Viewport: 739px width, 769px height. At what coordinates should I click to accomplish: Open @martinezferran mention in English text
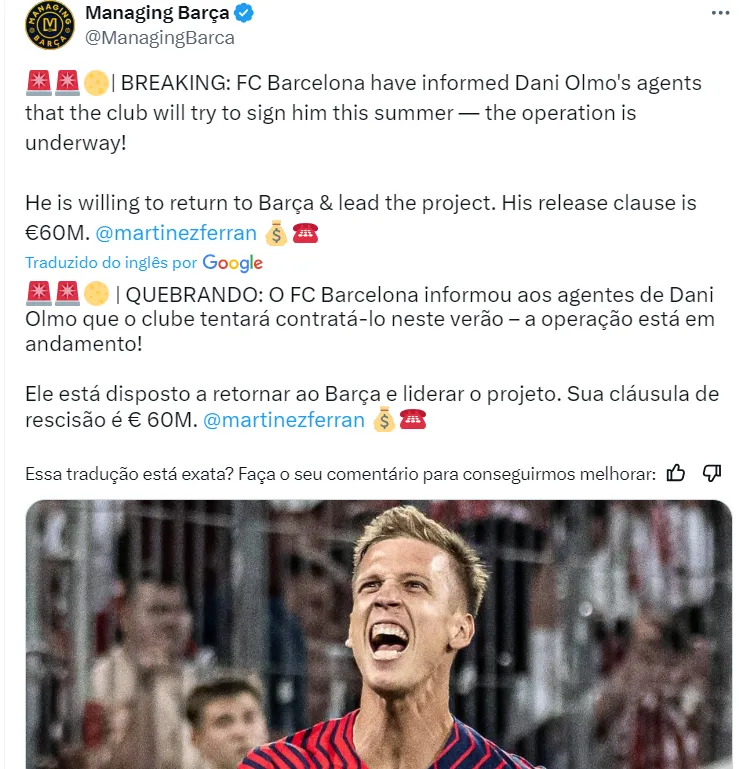(x=176, y=233)
